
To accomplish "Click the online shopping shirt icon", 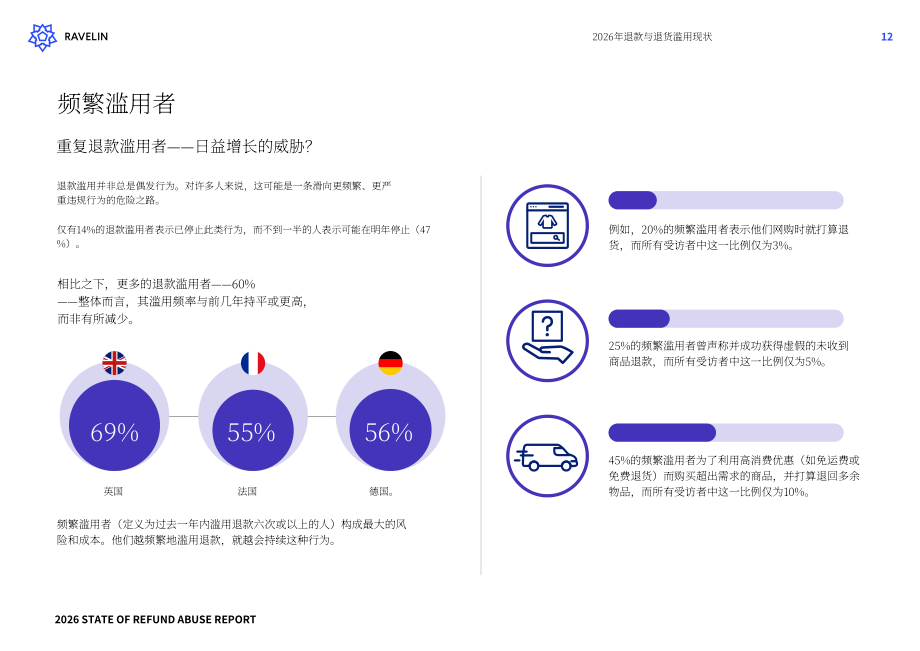I will 547,225.
